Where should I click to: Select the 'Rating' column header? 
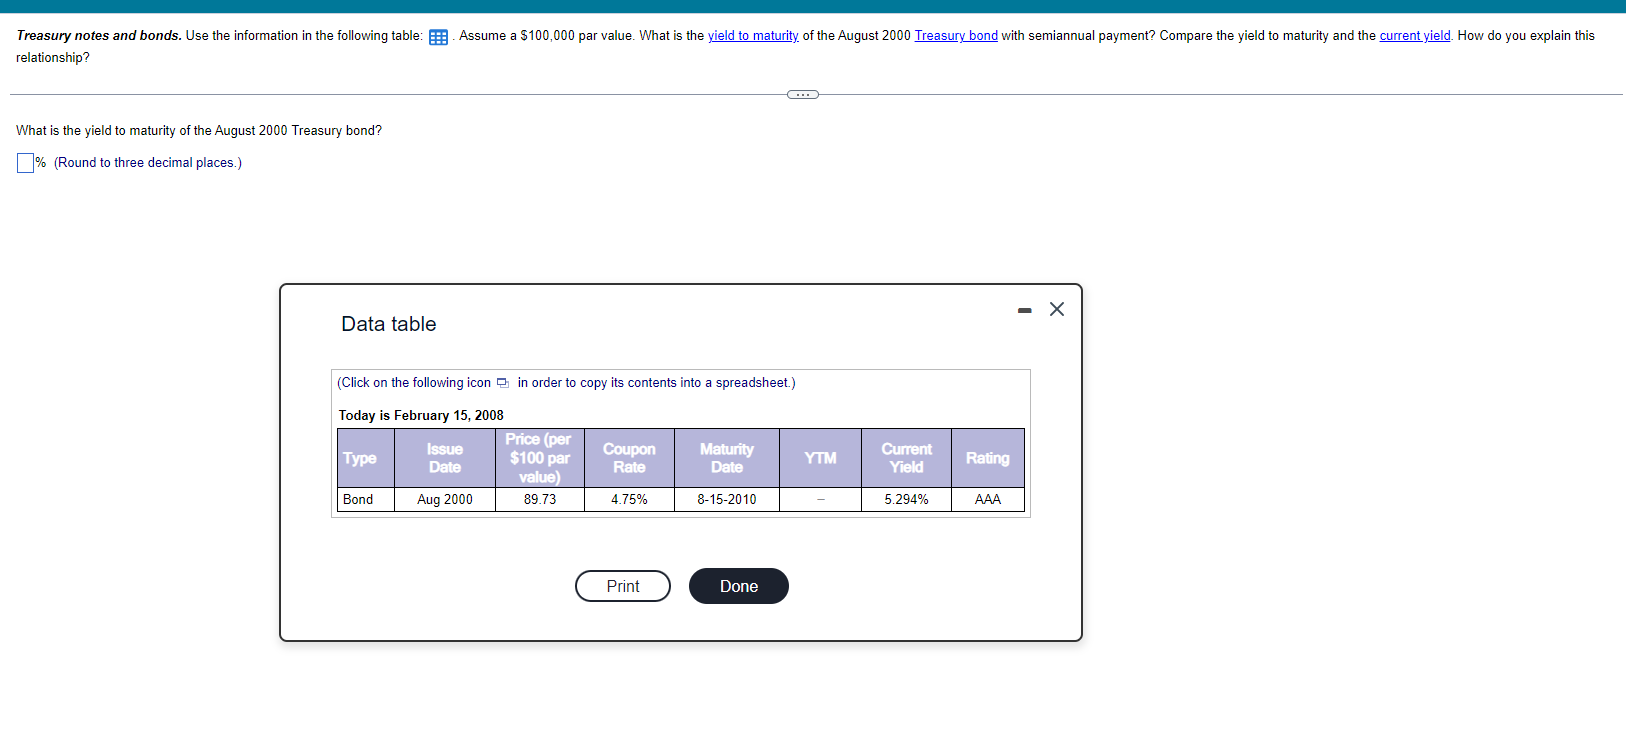tap(988, 458)
